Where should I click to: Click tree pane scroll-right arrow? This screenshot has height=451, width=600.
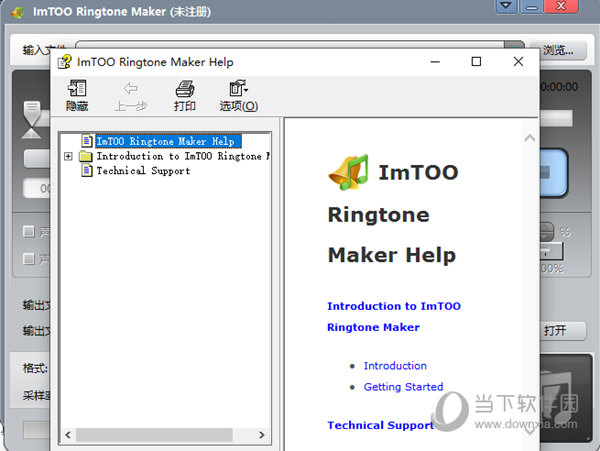pyautogui.click(x=262, y=435)
